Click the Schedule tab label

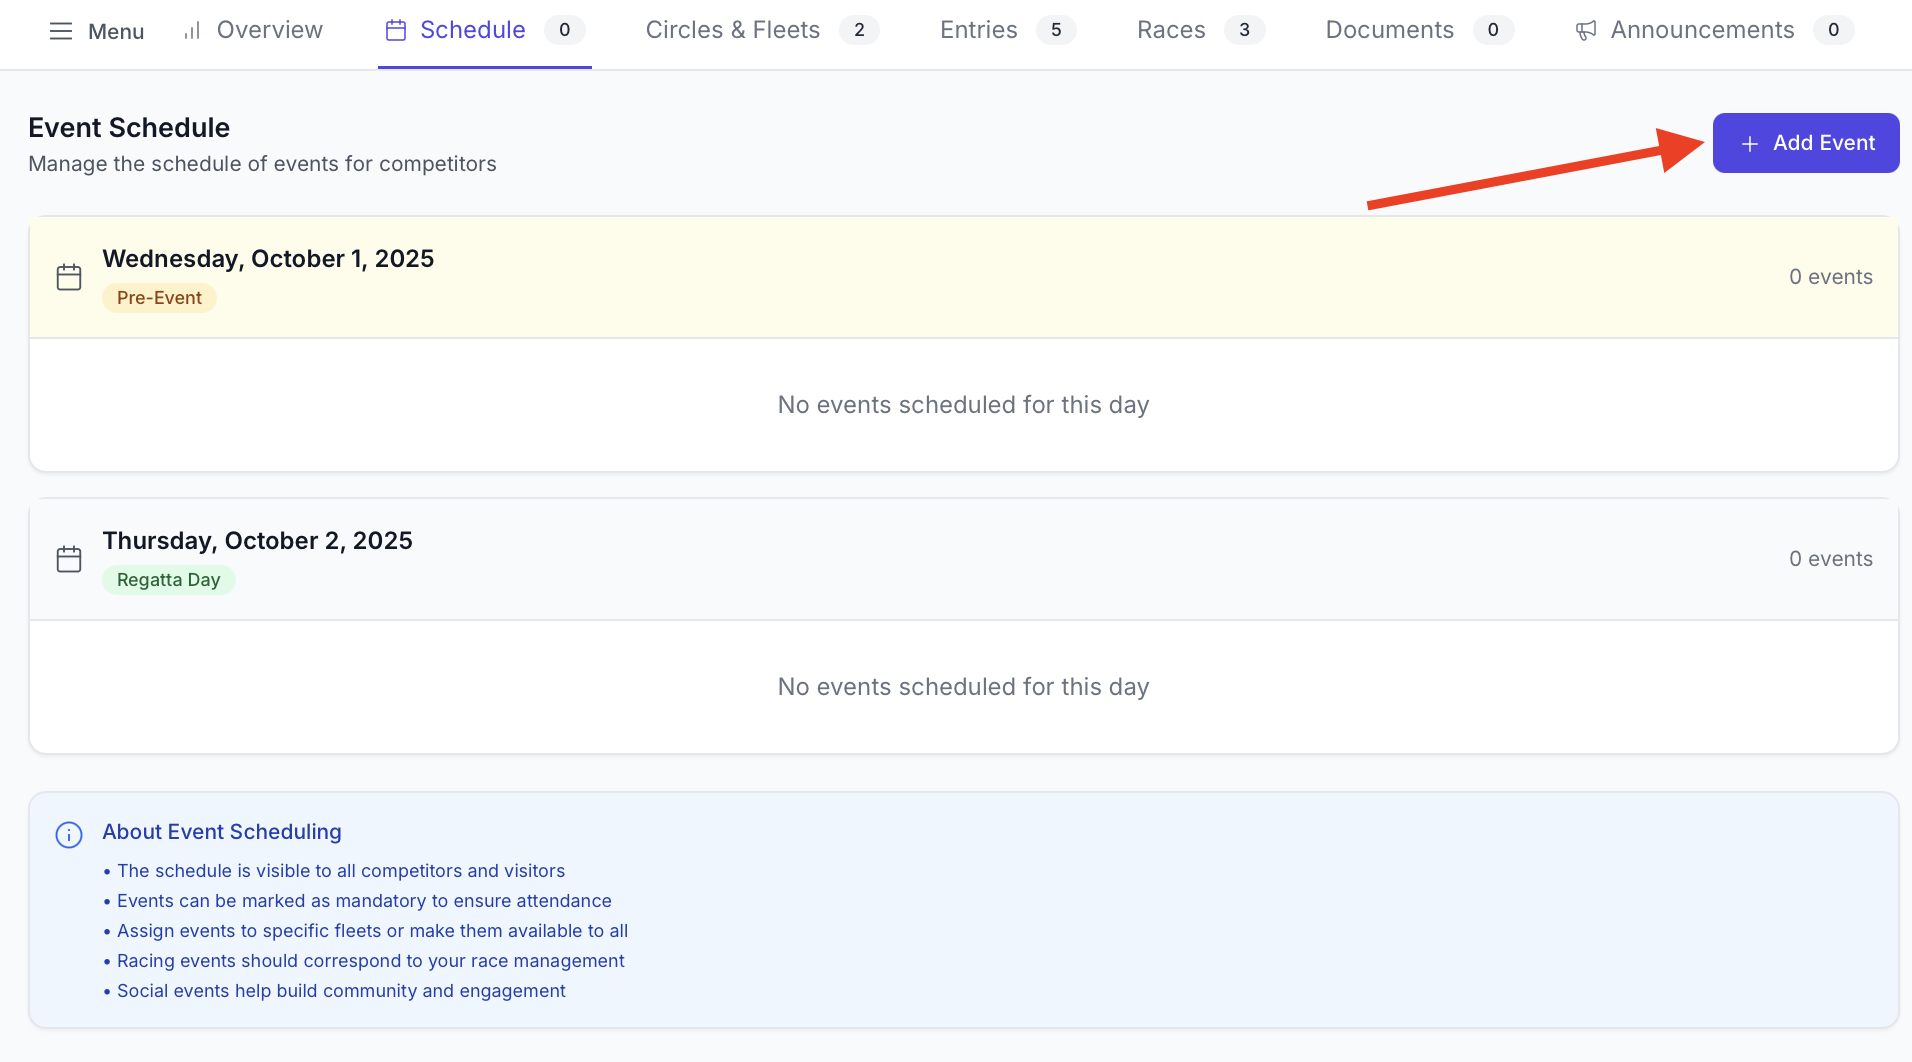click(x=473, y=30)
